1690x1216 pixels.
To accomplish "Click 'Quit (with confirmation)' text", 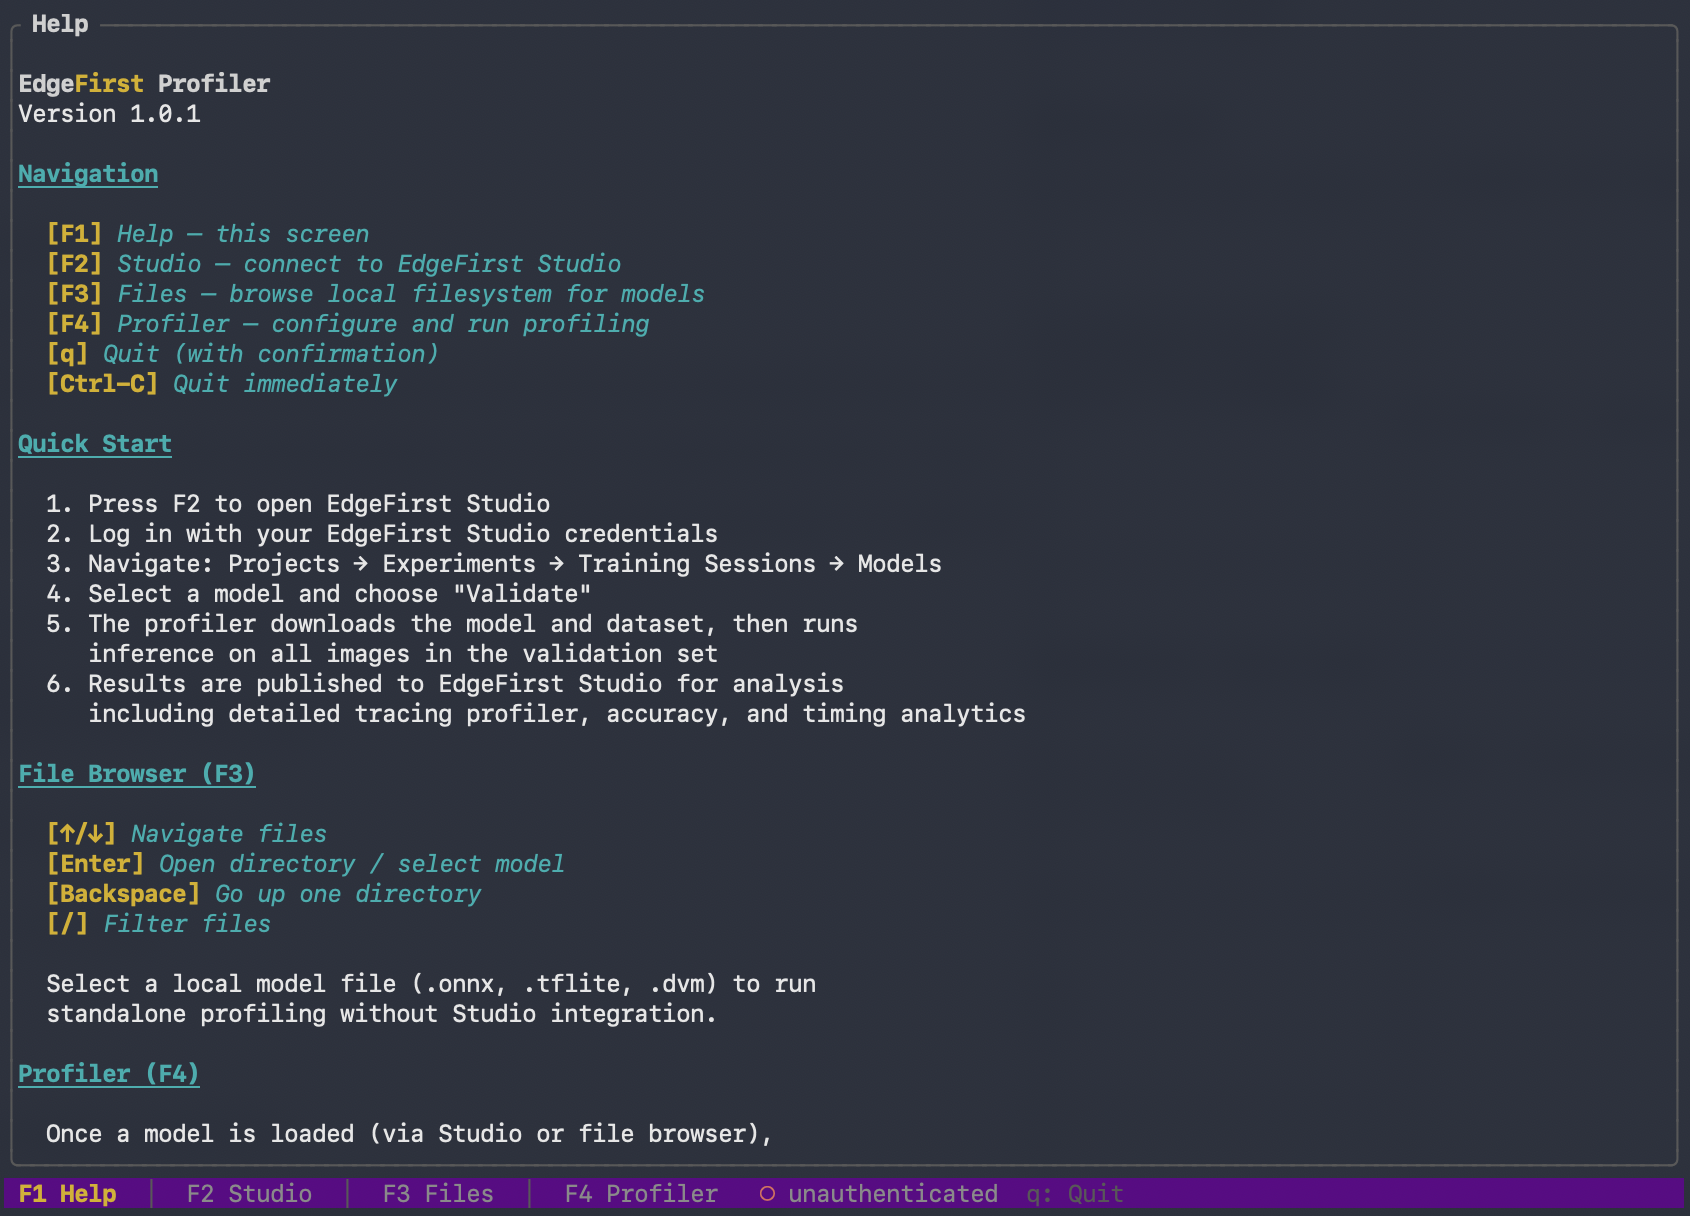I will point(271,354).
